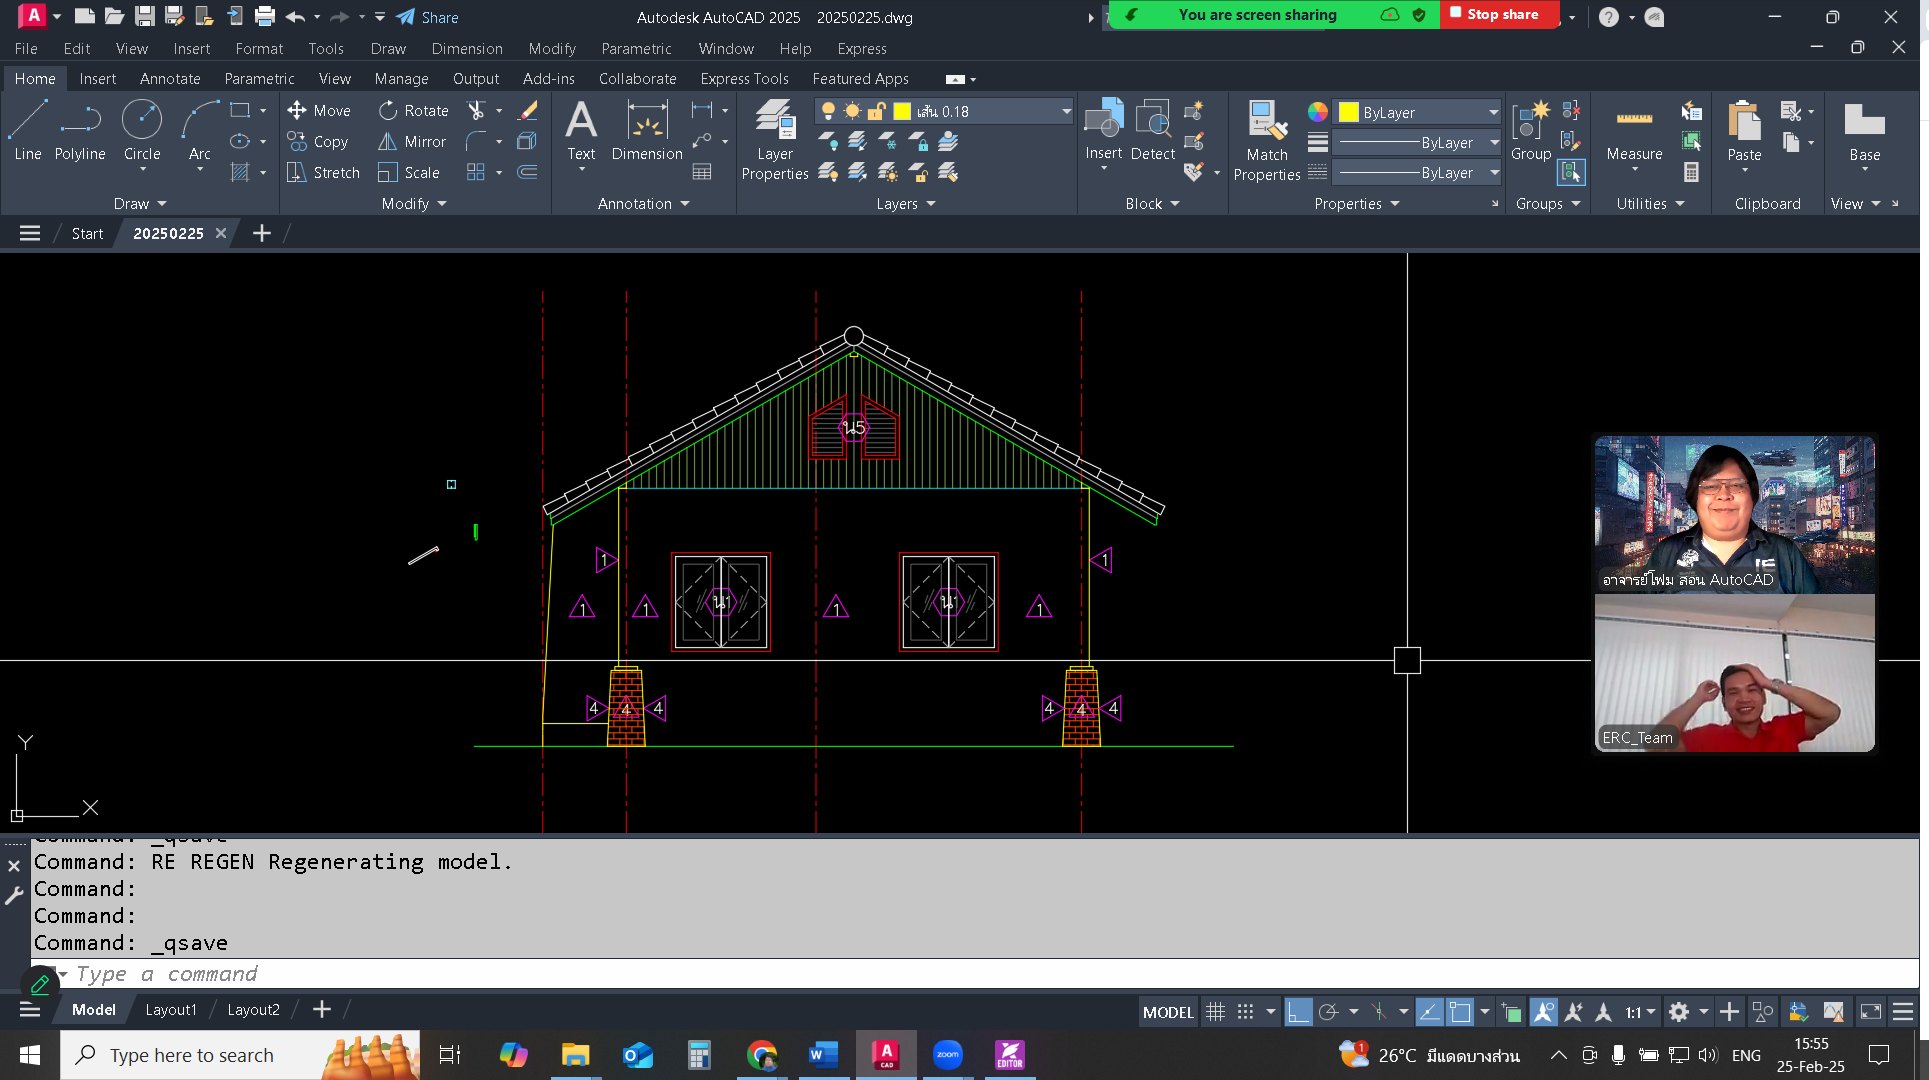
Task: Click the Dimension tool
Action: click(x=647, y=131)
